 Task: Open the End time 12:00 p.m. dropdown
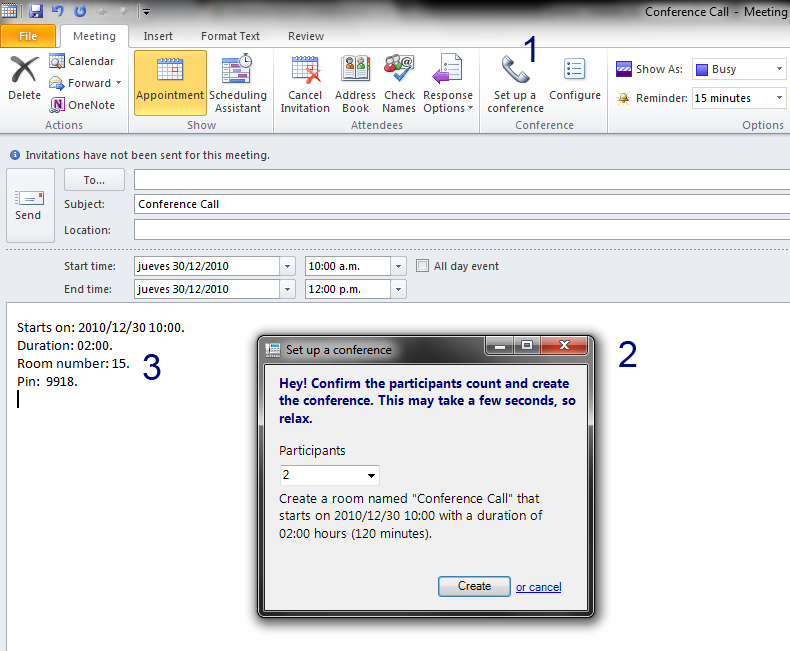[398, 289]
